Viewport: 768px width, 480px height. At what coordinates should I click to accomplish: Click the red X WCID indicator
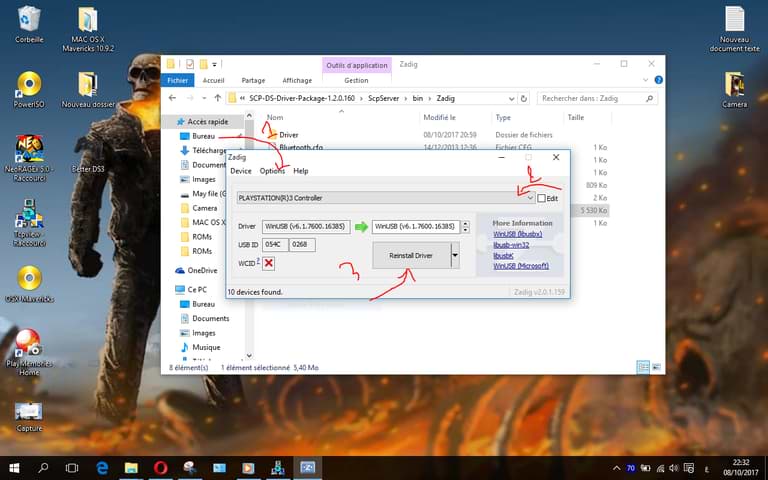[x=268, y=263]
